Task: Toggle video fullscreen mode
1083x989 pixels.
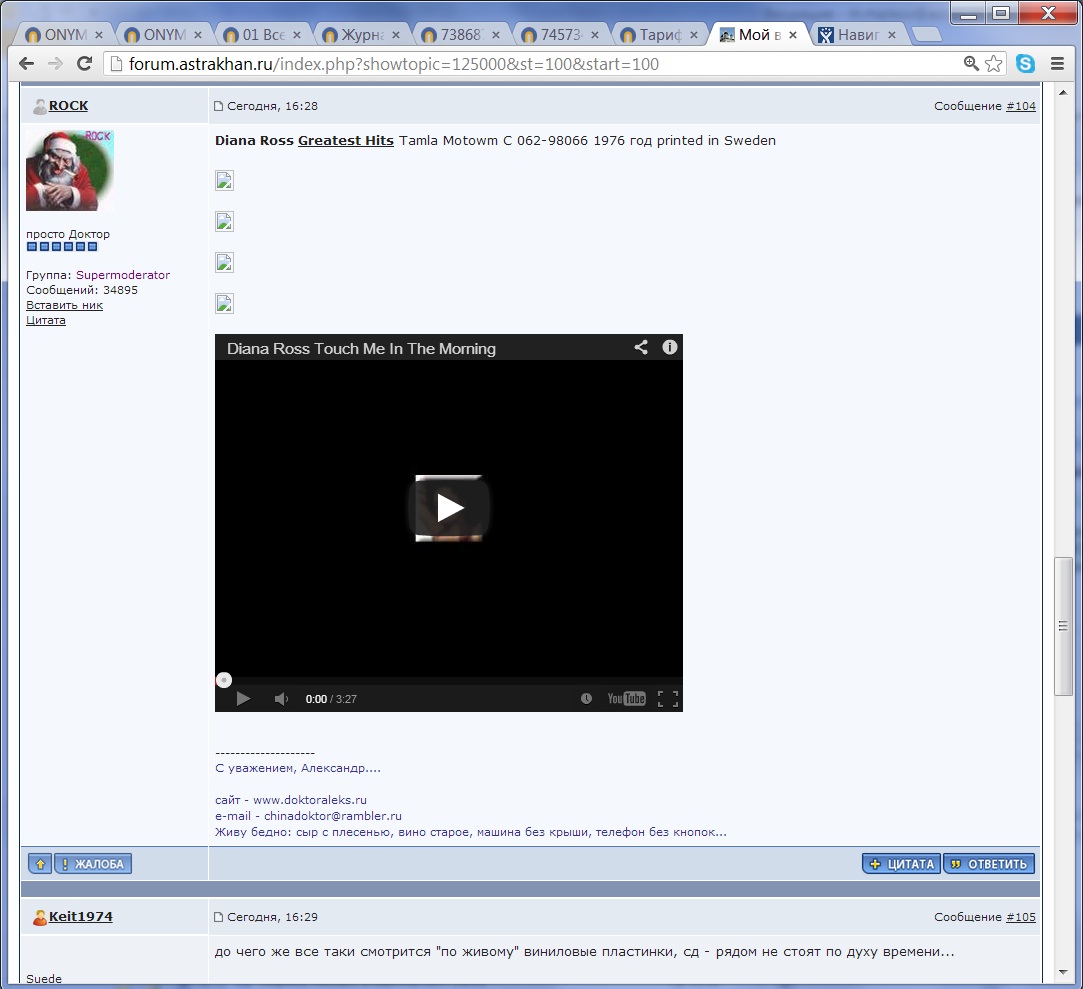Action: coord(668,699)
